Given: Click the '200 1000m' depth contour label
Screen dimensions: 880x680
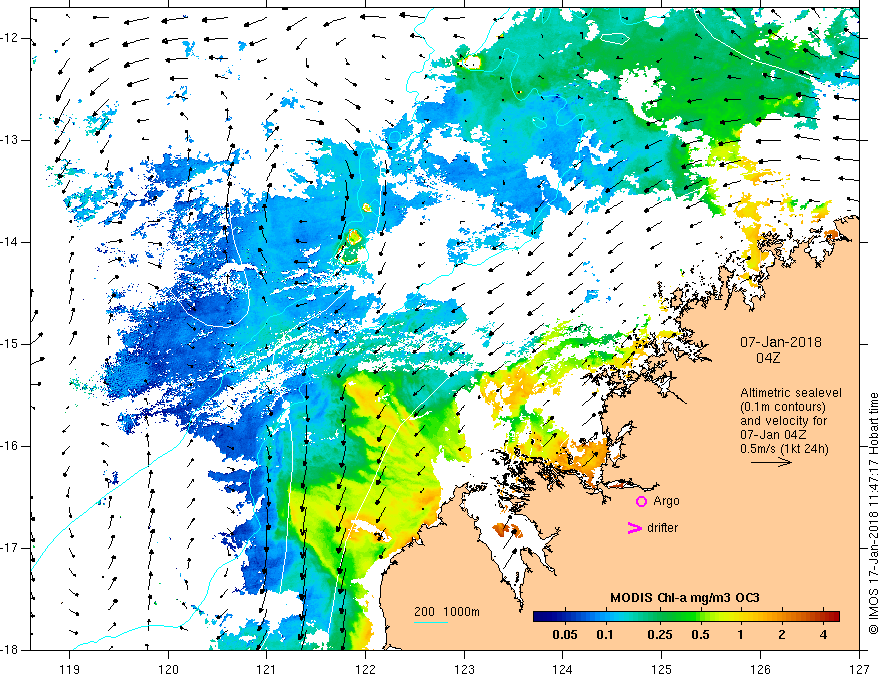Looking at the screenshot, I should tap(447, 612).
